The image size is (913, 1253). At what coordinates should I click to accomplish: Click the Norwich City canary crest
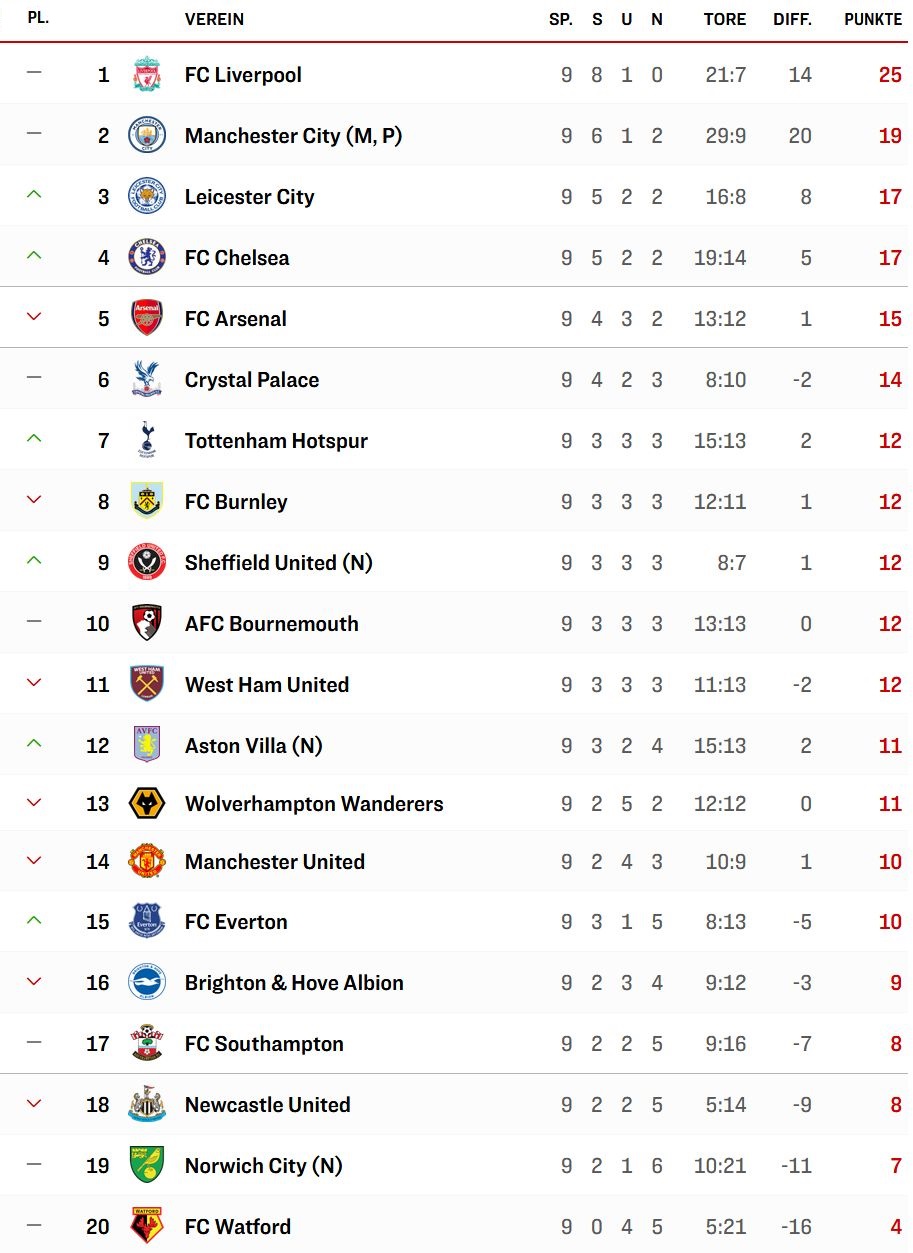point(147,1165)
